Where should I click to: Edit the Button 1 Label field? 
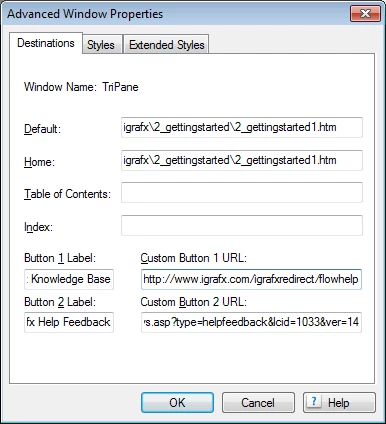(x=69, y=279)
